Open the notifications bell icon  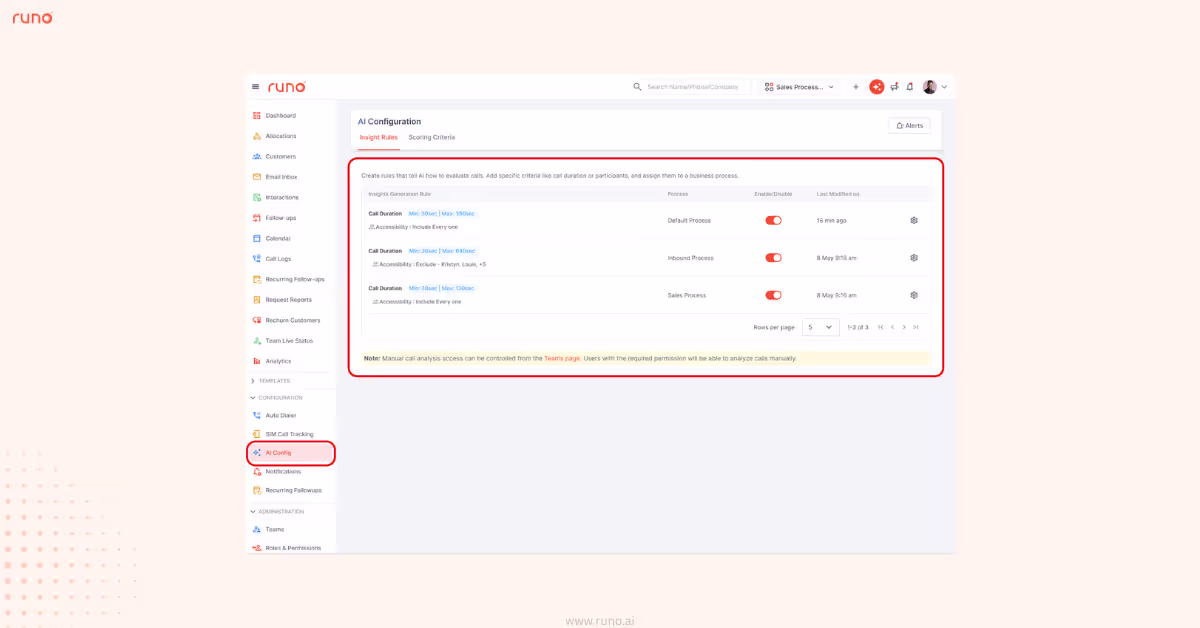click(909, 87)
